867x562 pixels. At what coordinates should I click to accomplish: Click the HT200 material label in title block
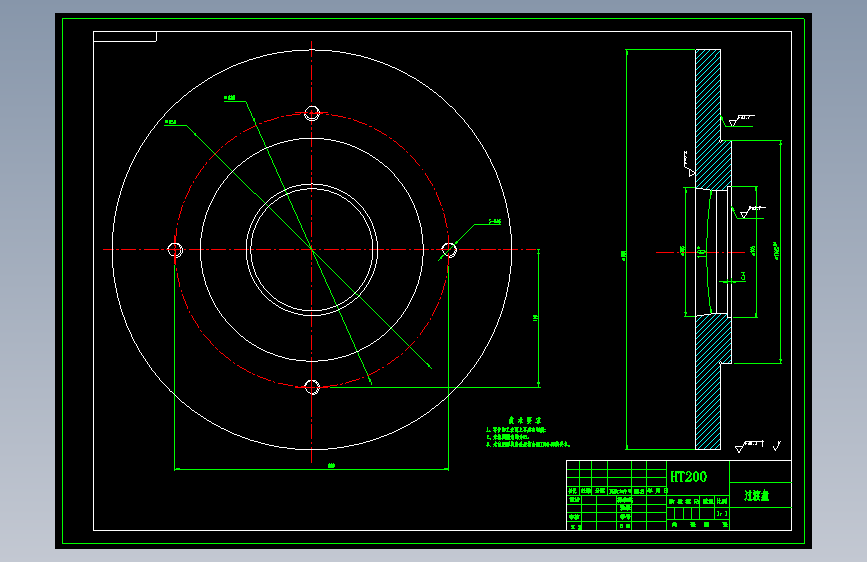click(x=688, y=477)
